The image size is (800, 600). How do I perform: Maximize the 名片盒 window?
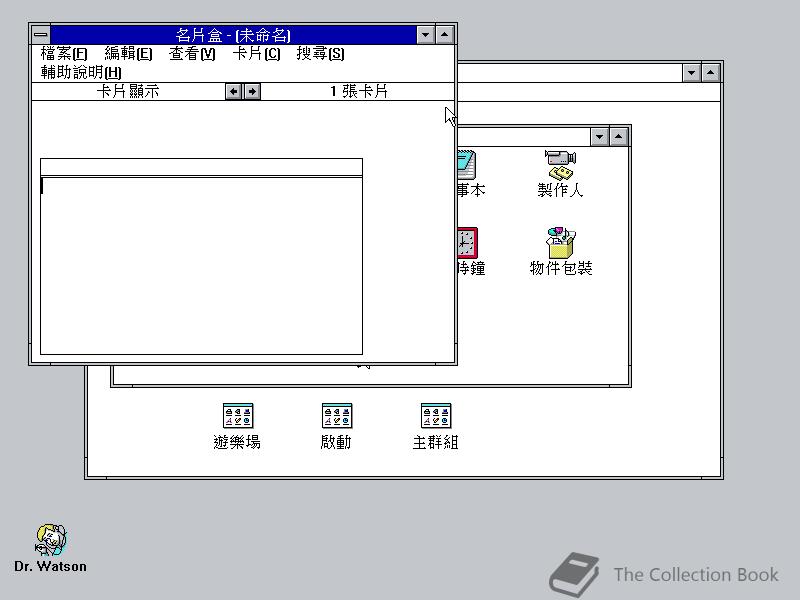445,35
